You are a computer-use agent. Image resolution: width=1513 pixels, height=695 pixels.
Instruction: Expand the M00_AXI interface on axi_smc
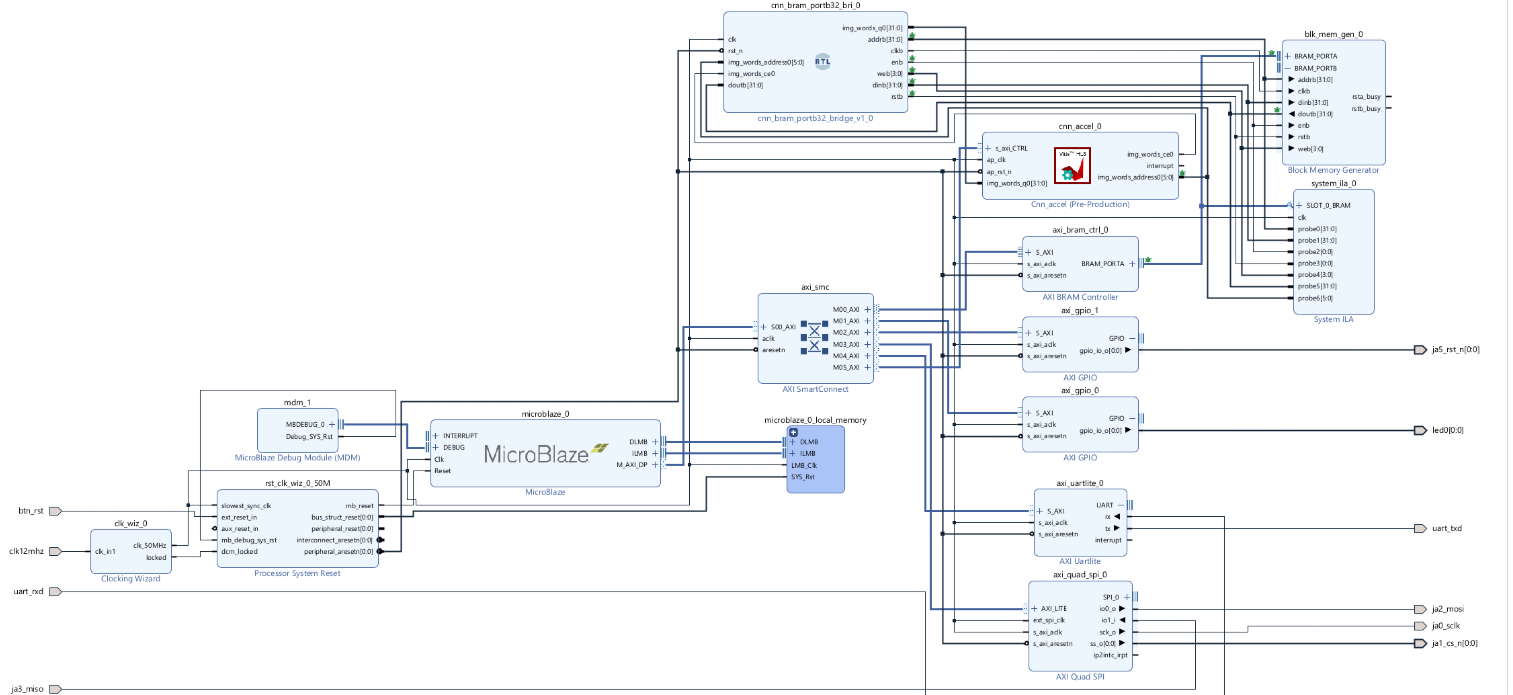click(x=868, y=309)
